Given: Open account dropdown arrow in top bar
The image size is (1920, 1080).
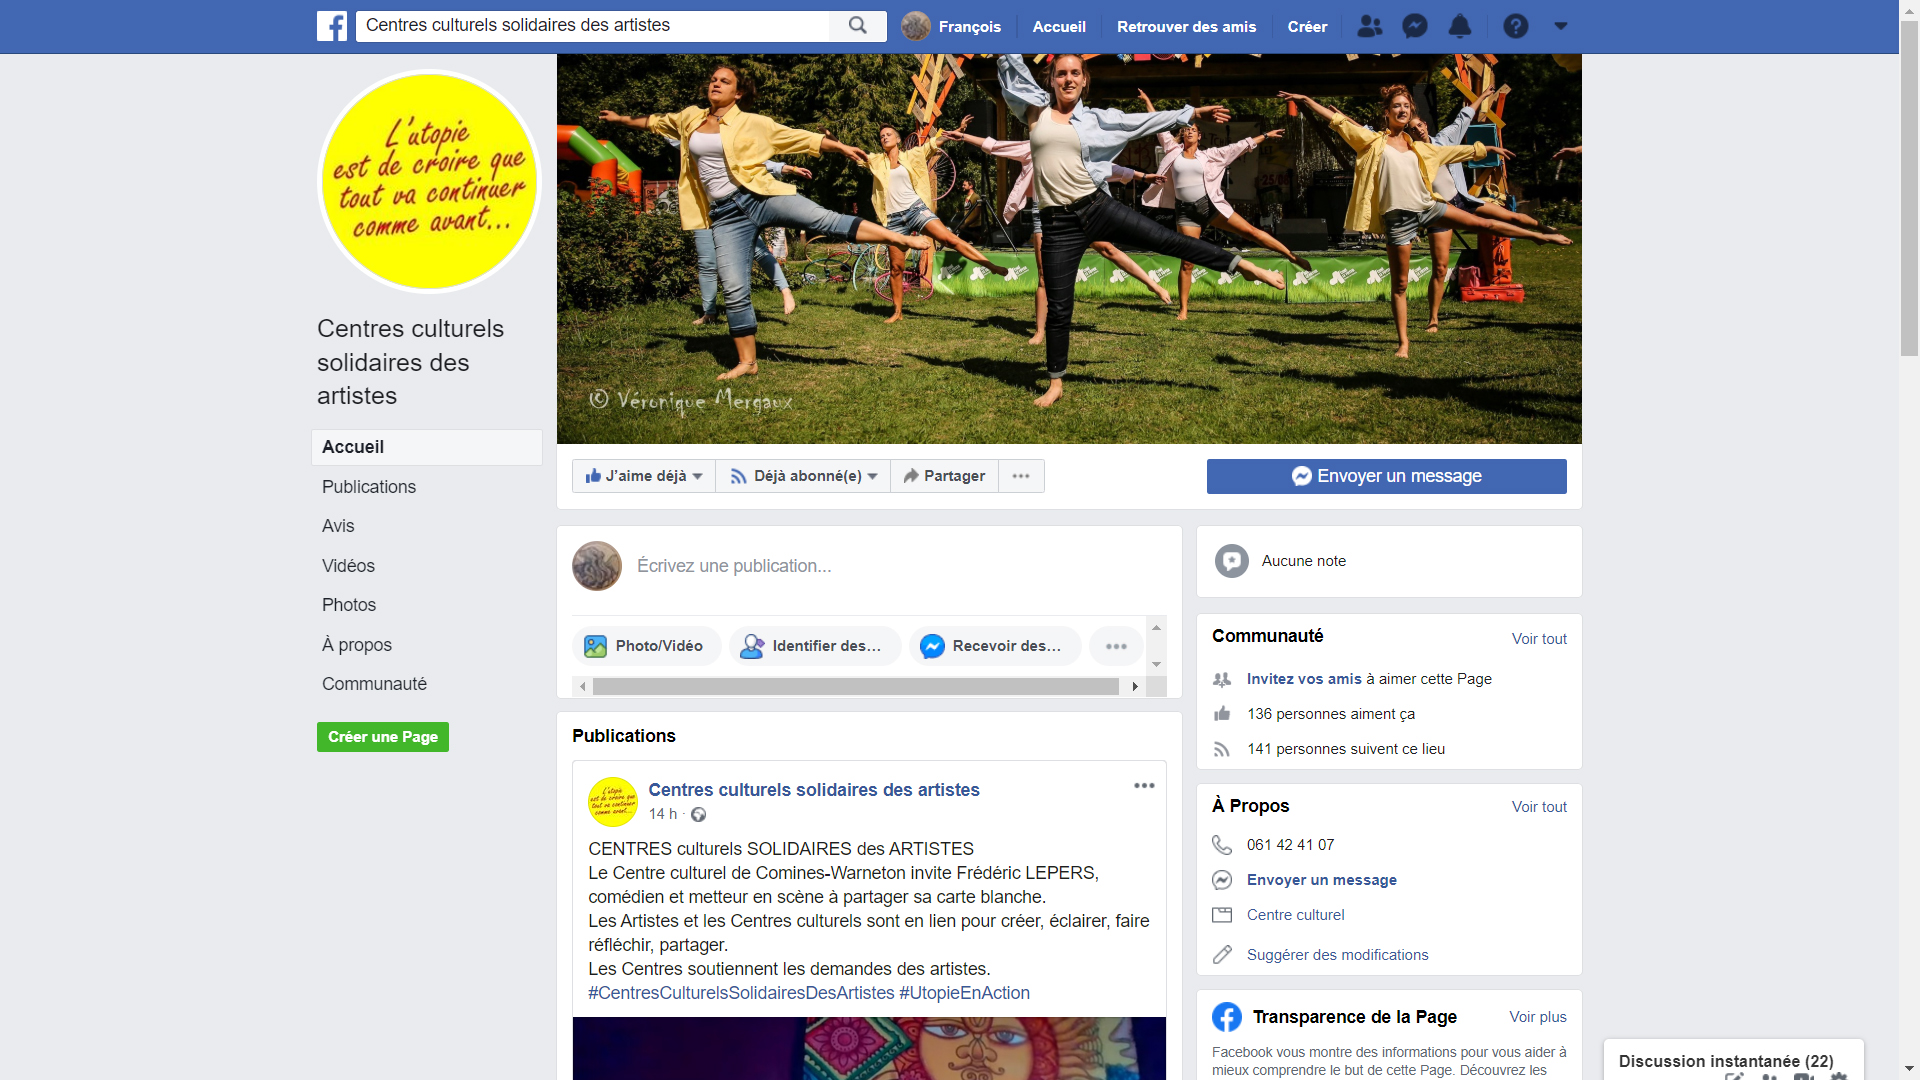Looking at the screenshot, I should [1560, 27].
